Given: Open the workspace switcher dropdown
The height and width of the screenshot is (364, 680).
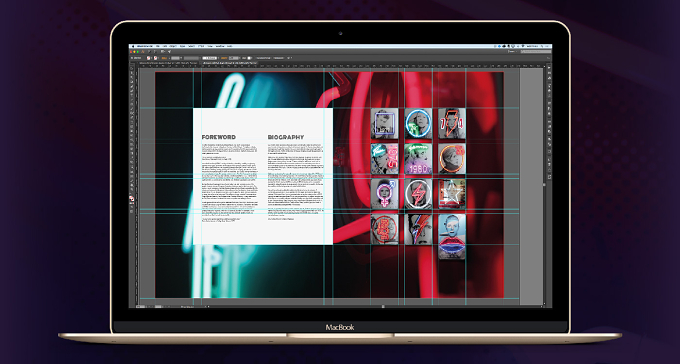Looking at the screenshot, I should [512, 52].
